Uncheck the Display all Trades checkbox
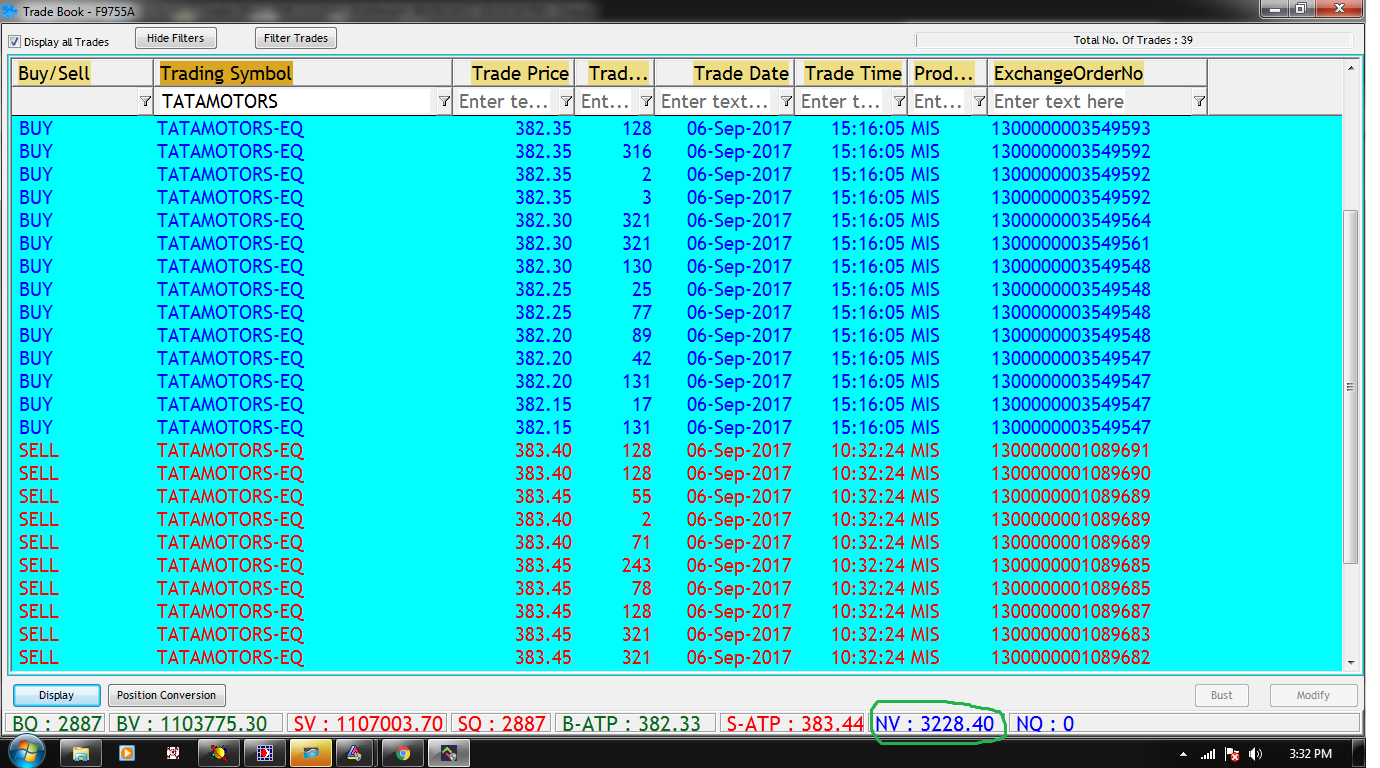 15,42
